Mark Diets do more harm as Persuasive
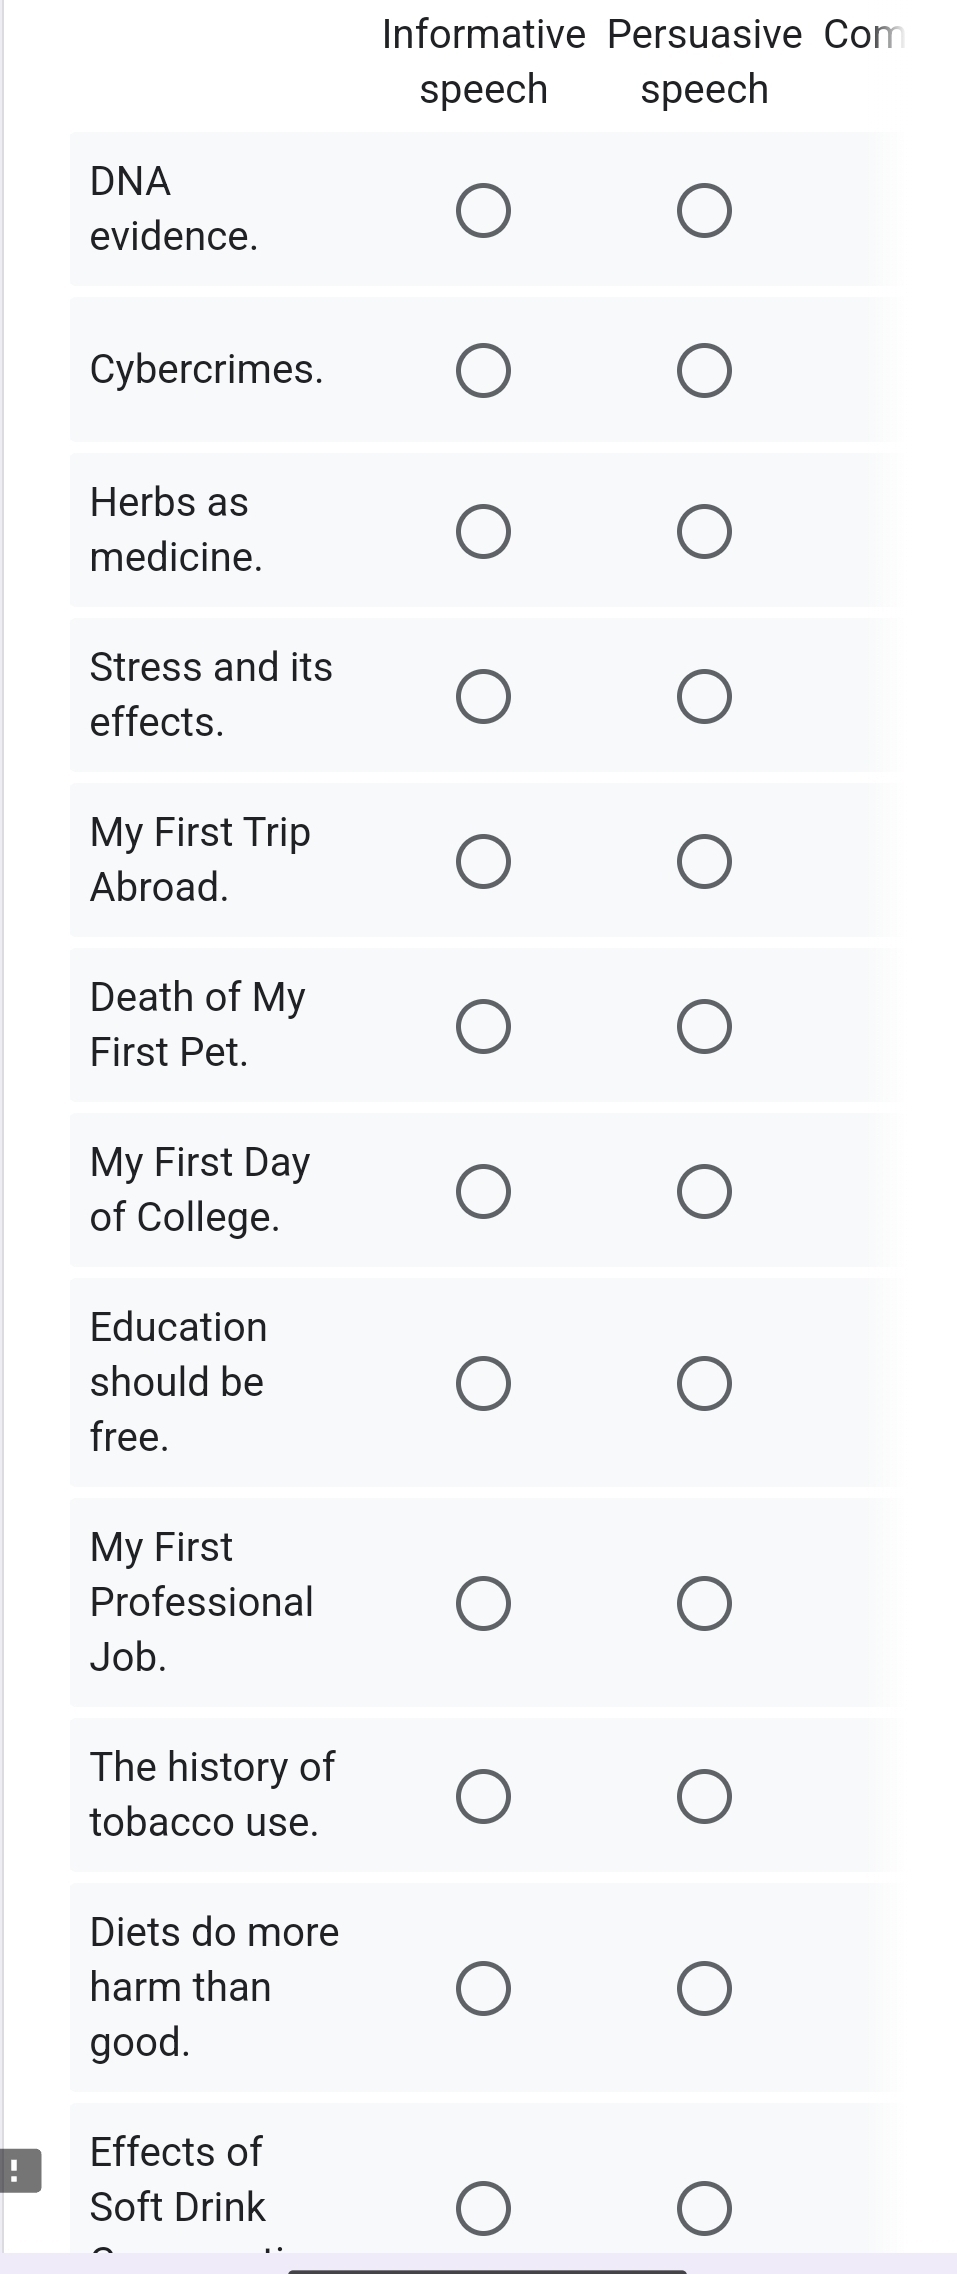 (x=704, y=1989)
